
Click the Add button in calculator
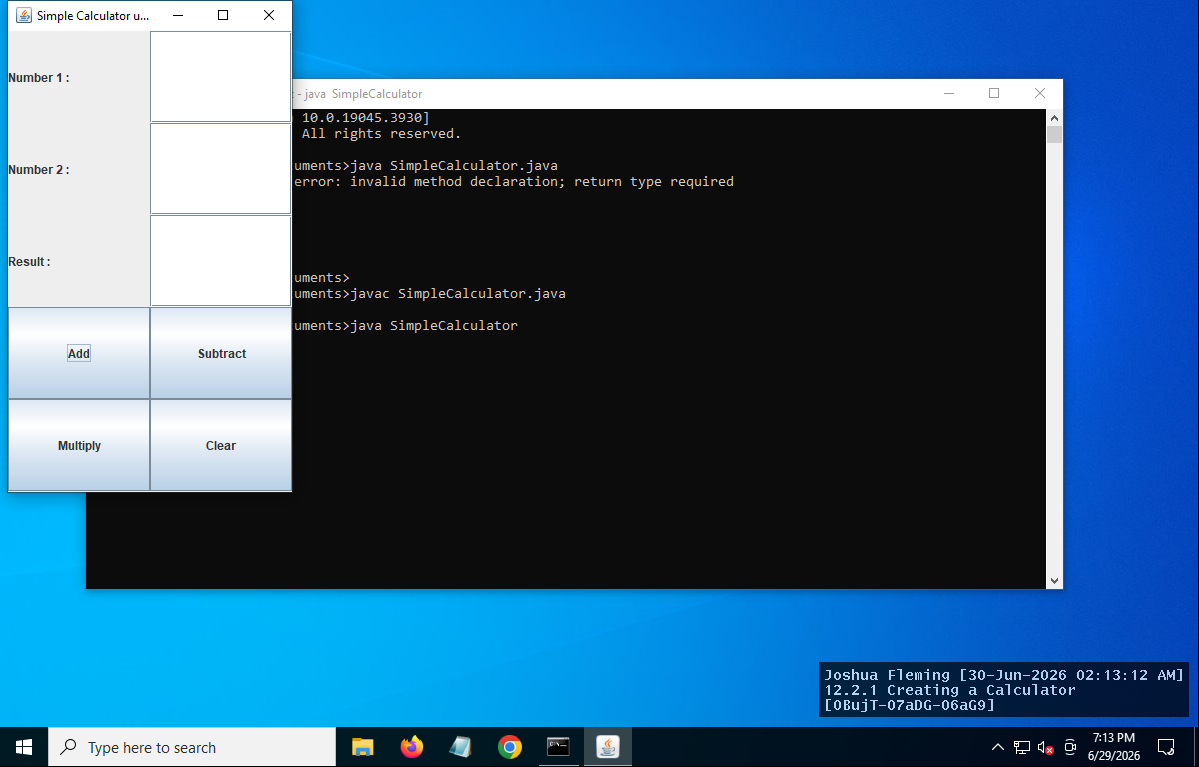click(79, 353)
